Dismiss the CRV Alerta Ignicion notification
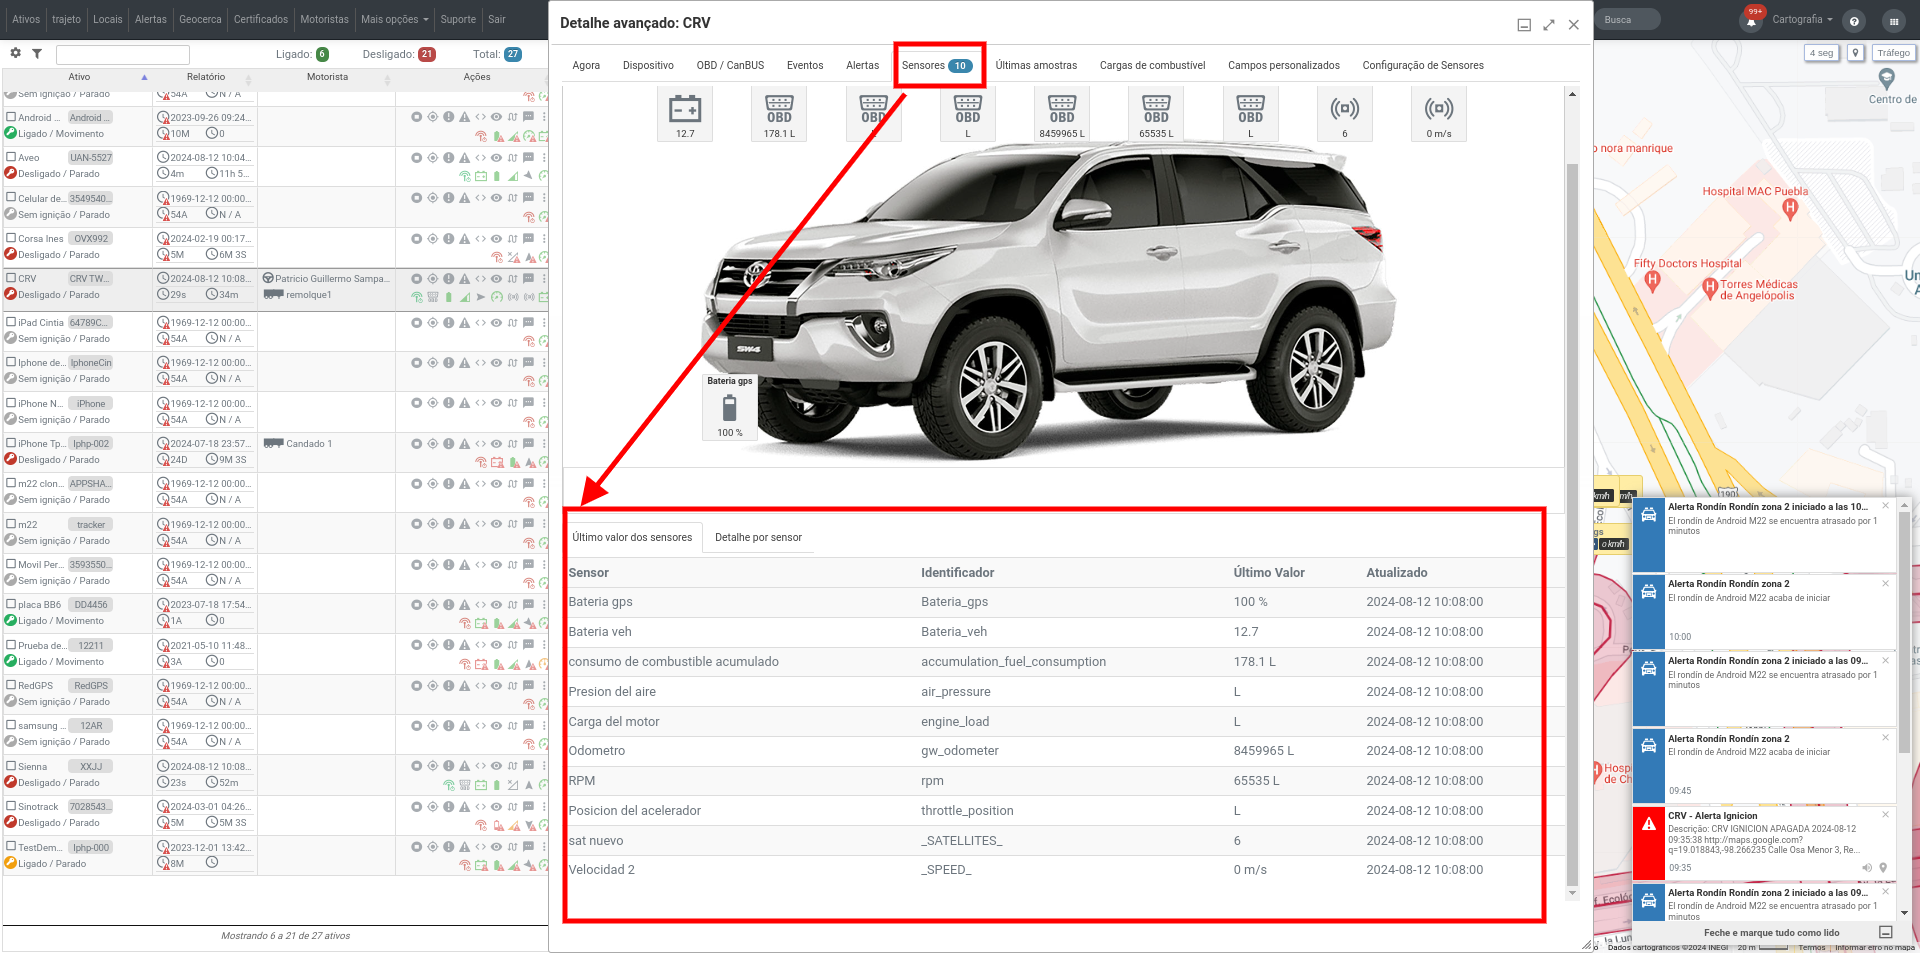This screenshot has width=1920, height=953. [1885, 814]
